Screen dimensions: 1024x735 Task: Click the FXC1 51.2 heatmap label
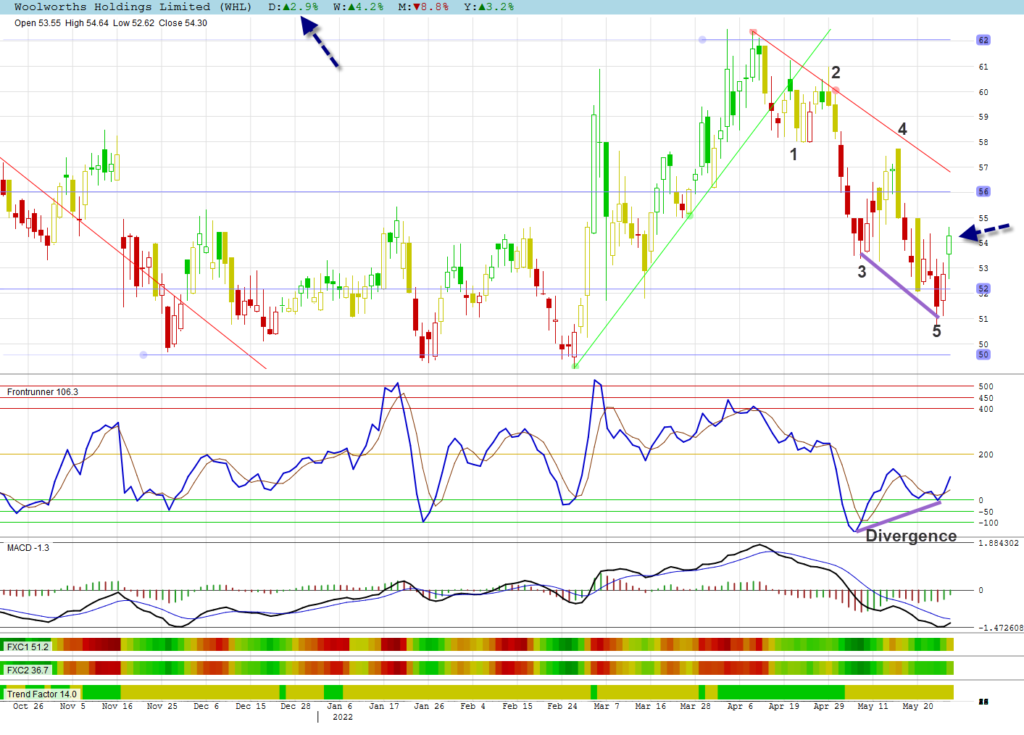27,647
